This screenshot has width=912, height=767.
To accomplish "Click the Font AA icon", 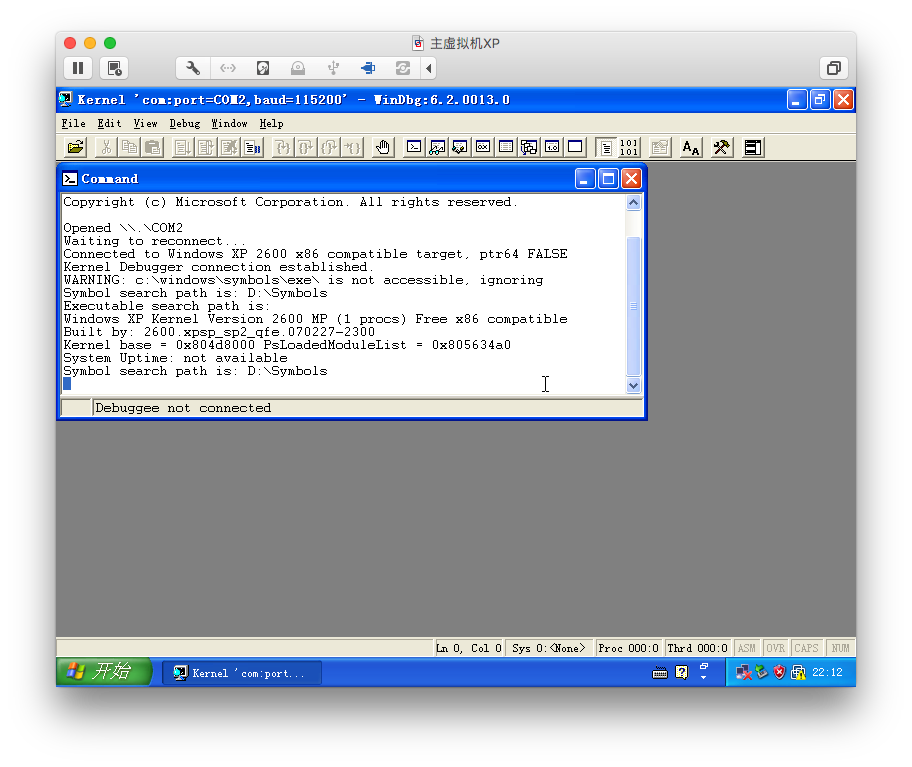I will [690, 148].
